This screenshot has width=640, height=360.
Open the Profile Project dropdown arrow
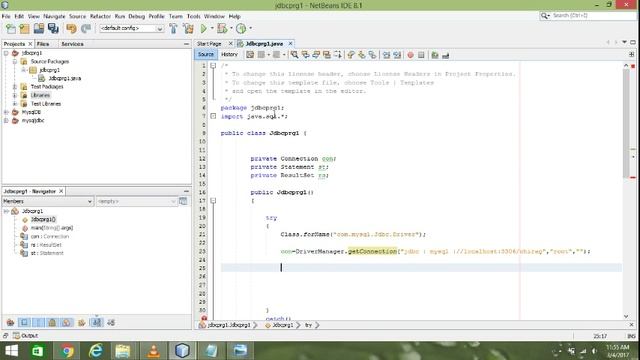point(250,28)
